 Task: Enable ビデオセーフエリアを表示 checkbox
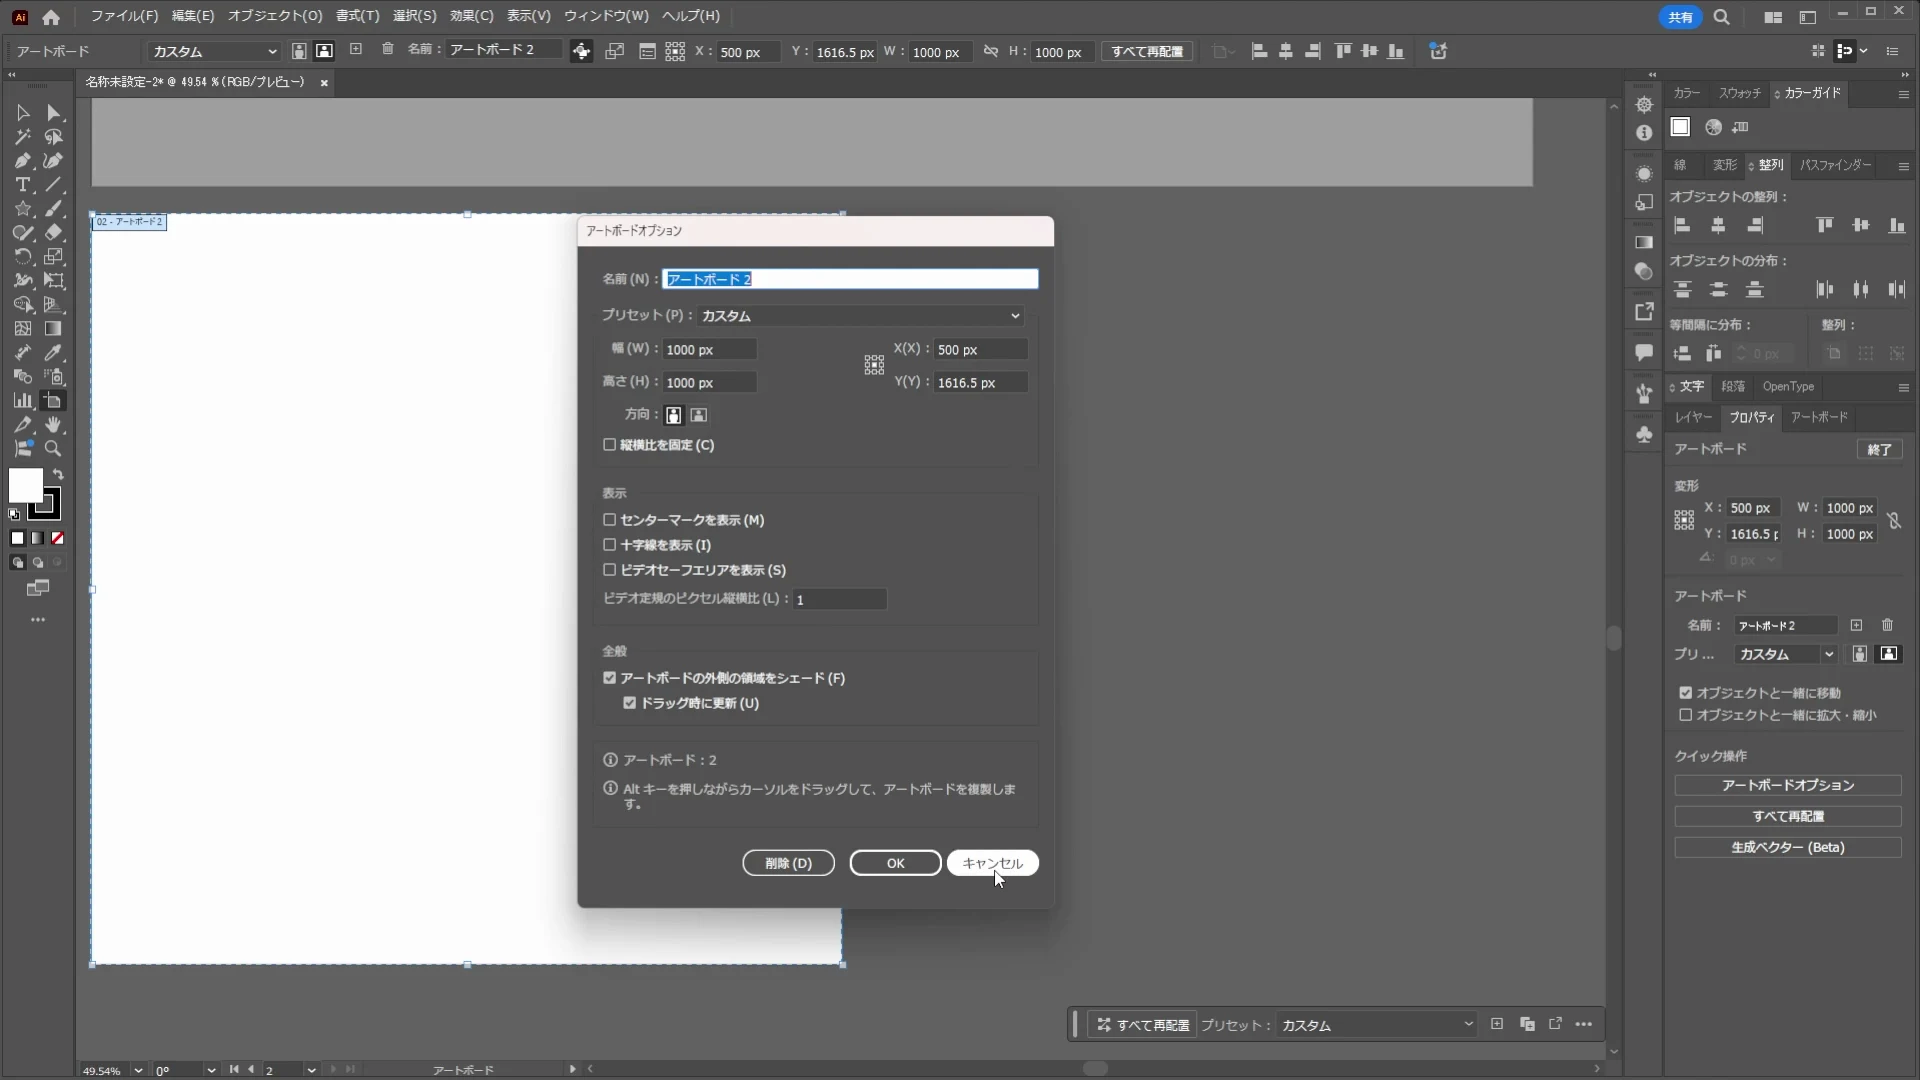[609, 570]
